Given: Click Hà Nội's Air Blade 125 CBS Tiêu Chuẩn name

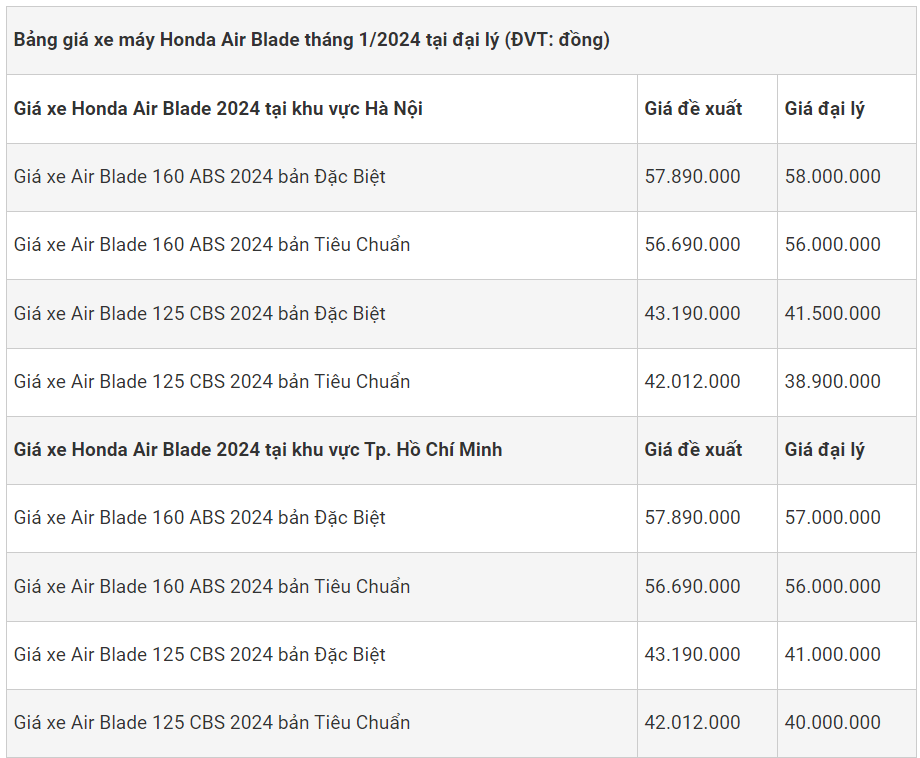Looking at the screenshot, I should pos(212,381).
